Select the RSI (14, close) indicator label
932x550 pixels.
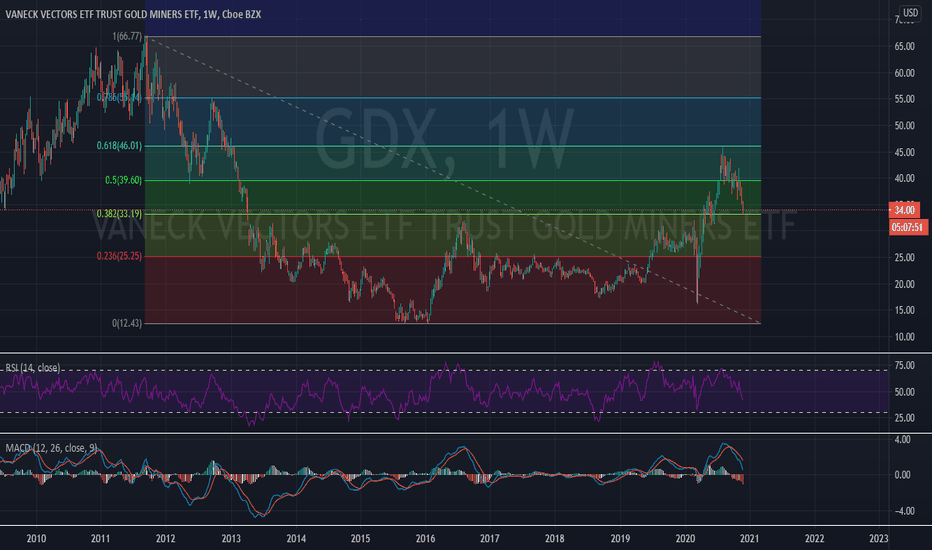pos(33,368)
